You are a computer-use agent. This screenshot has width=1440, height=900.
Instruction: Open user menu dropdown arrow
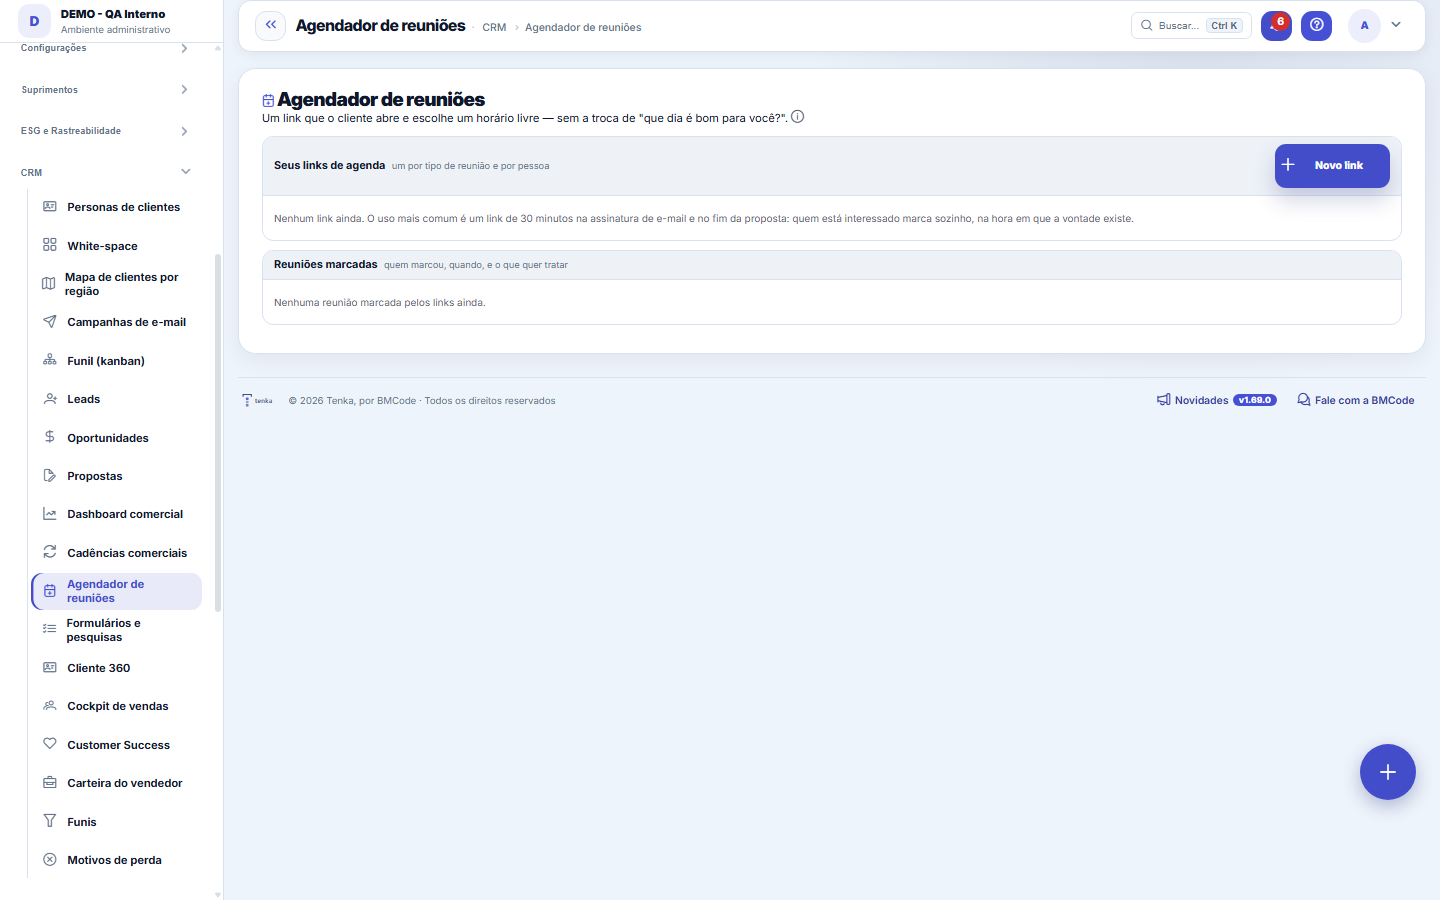pos(1396,25)
